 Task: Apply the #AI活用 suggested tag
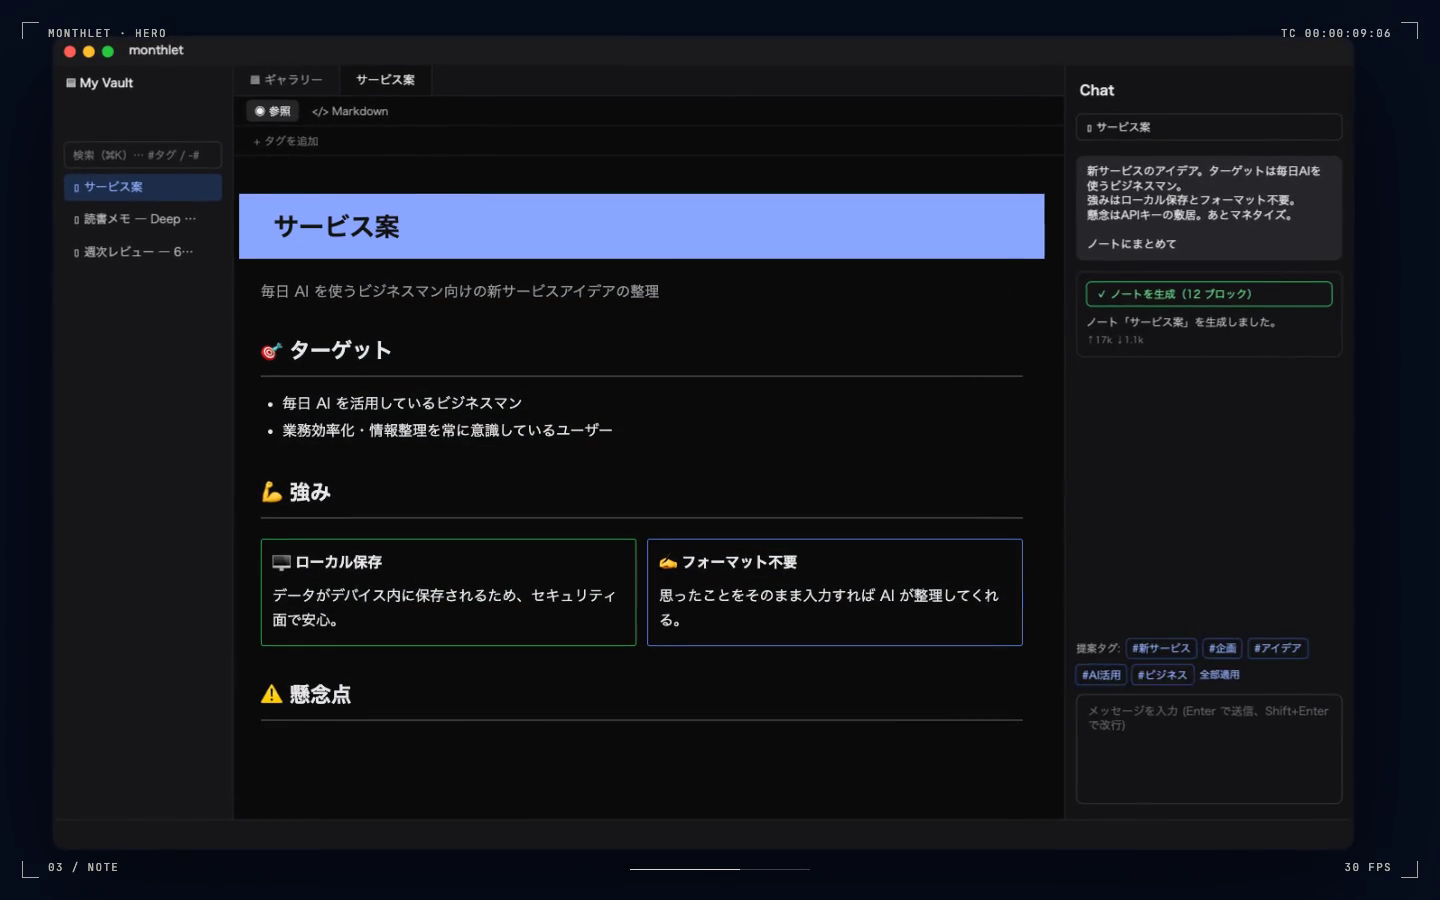click(x=1101, y=675)
